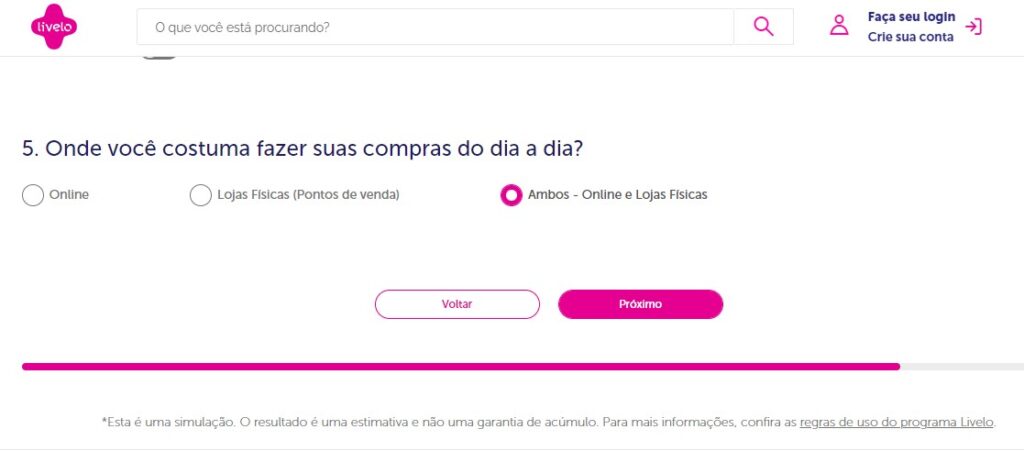Click the unfilled gray end of progress bar
1024x451 pixels.
(961, 367)
